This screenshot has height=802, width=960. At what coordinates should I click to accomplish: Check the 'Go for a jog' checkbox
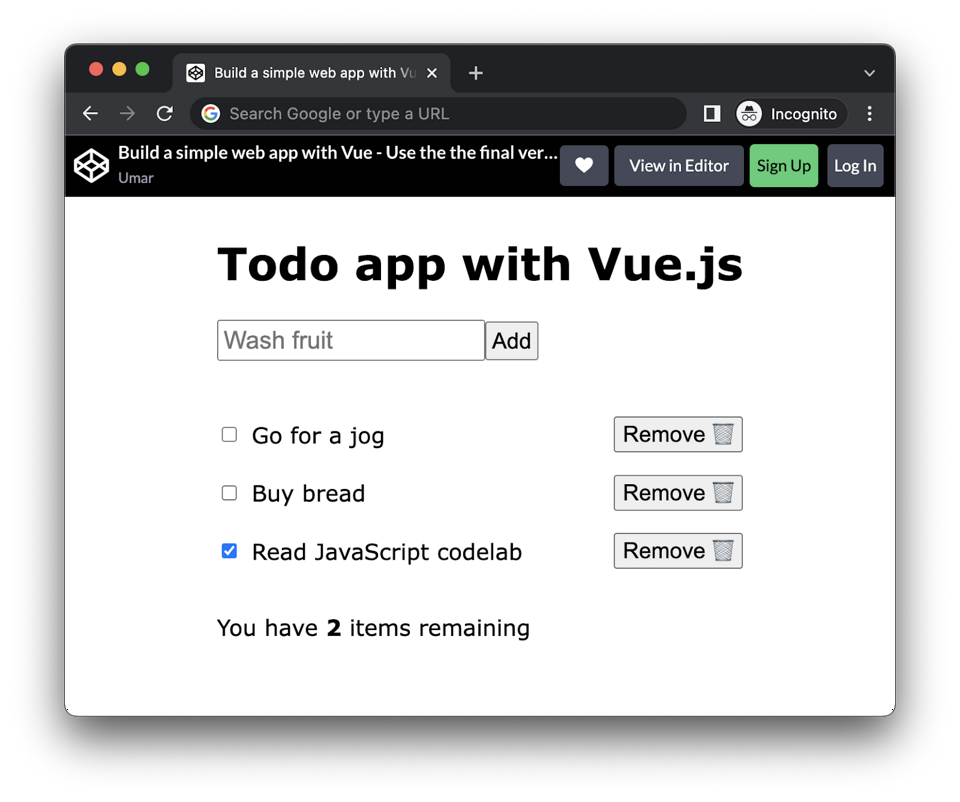(229, 434)
